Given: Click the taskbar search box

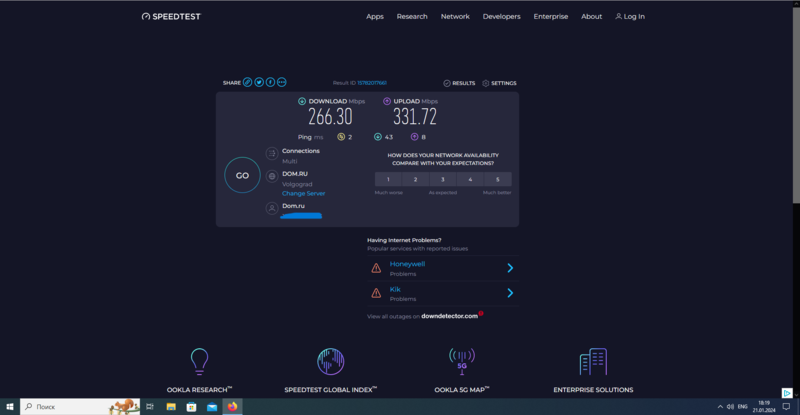Looking at the screenshot, I should (x=80, y=407).
